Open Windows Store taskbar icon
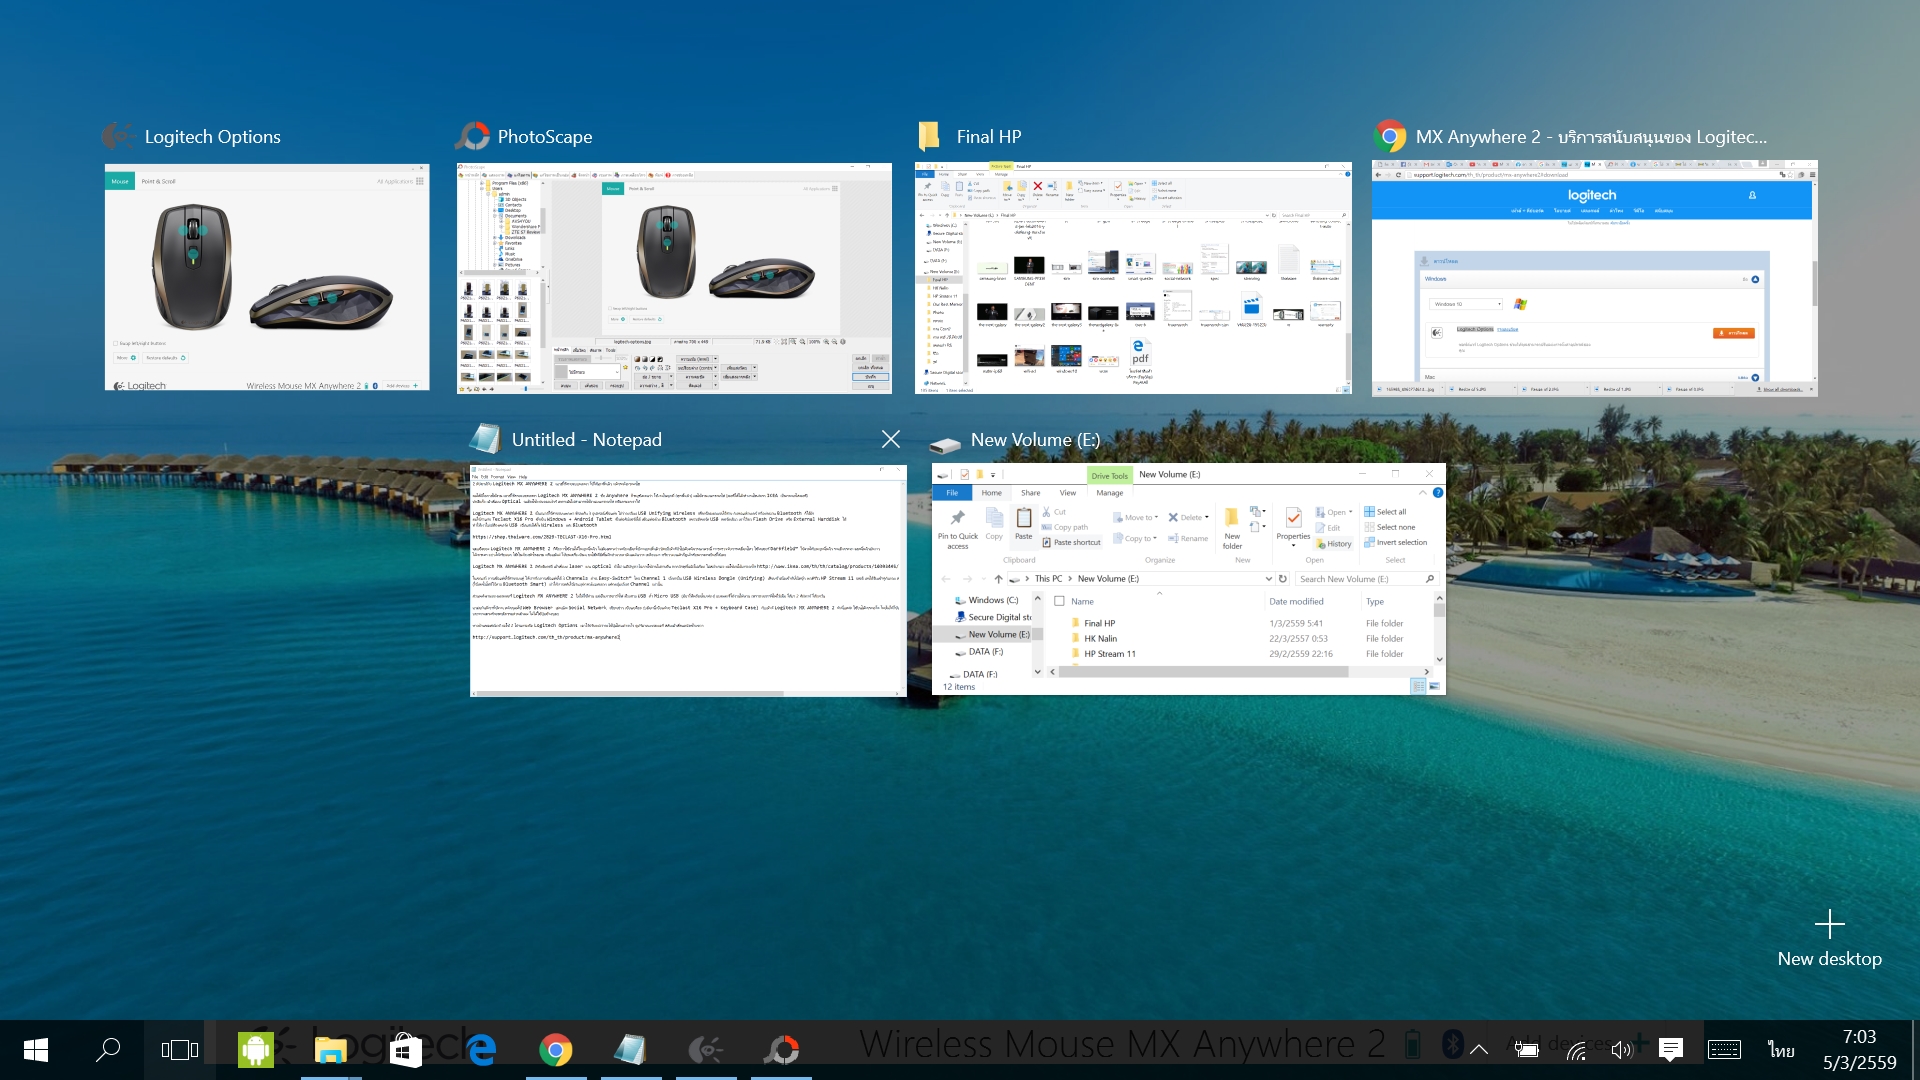 [405, 1049]
